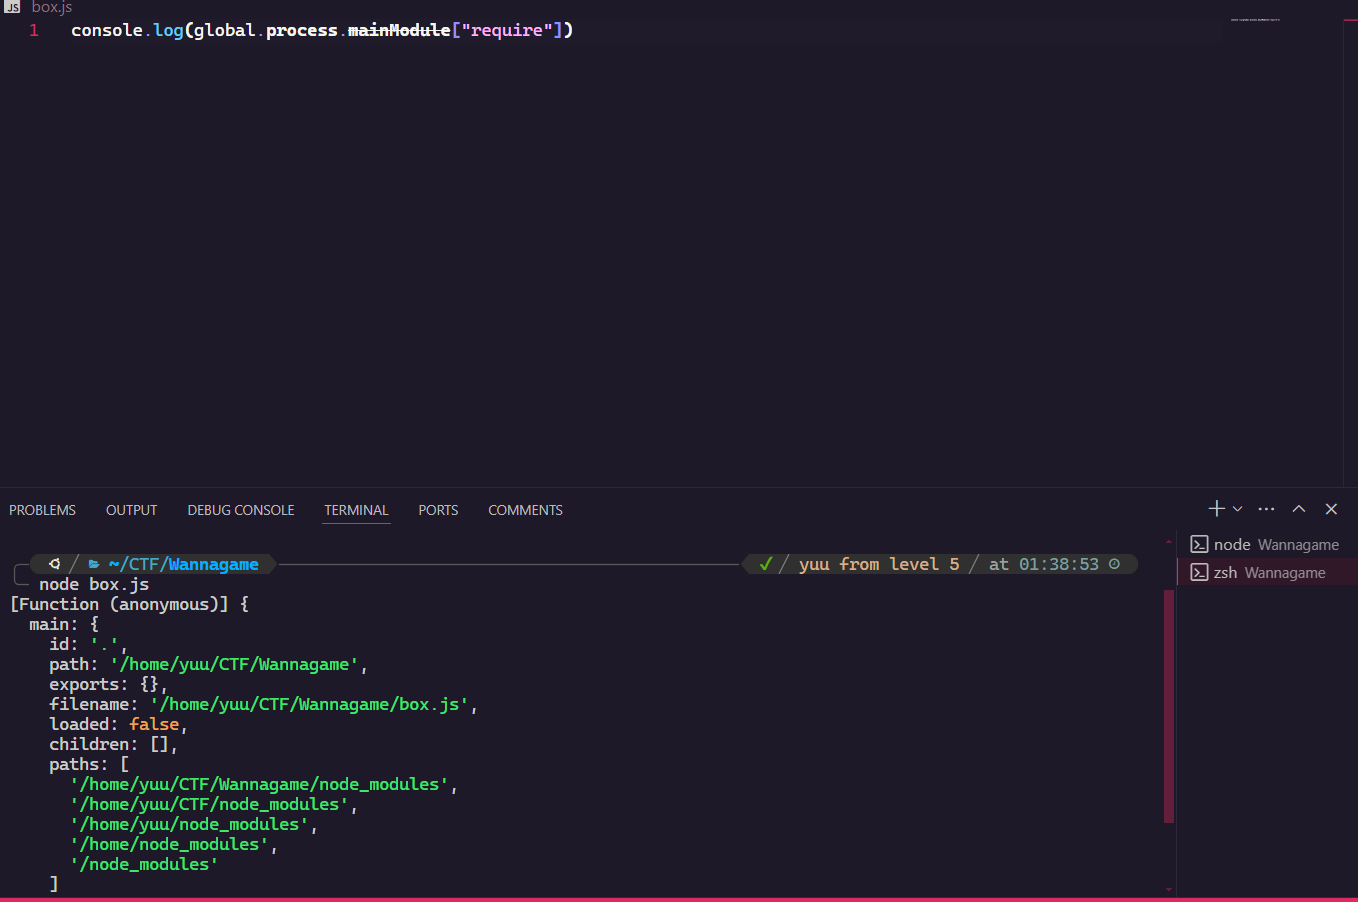This screenshot has height=902, width=1358.
Task: Click the 'node box.js' command text
Action: tap(94, 584)
